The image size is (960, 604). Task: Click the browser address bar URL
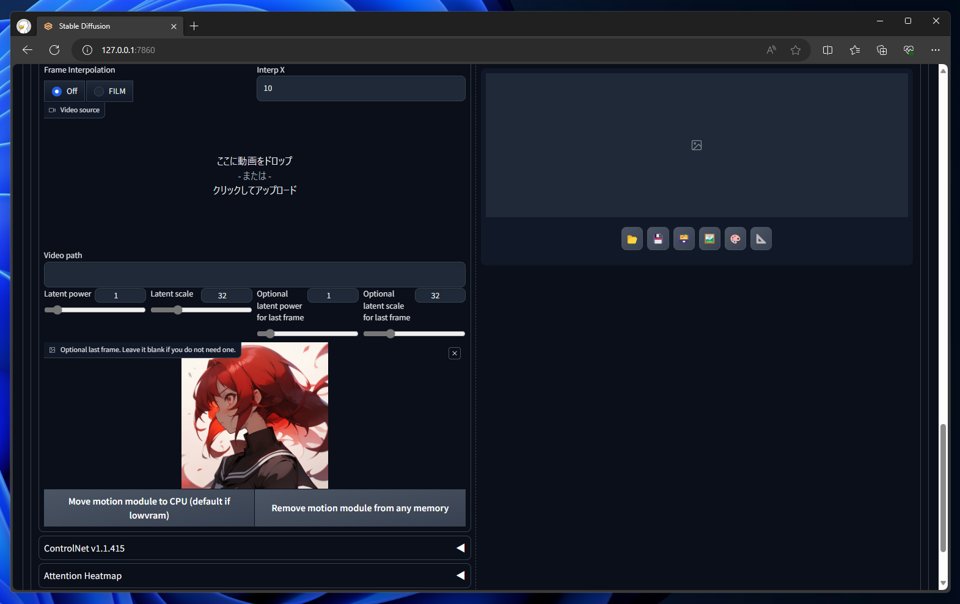pos(128,50)
